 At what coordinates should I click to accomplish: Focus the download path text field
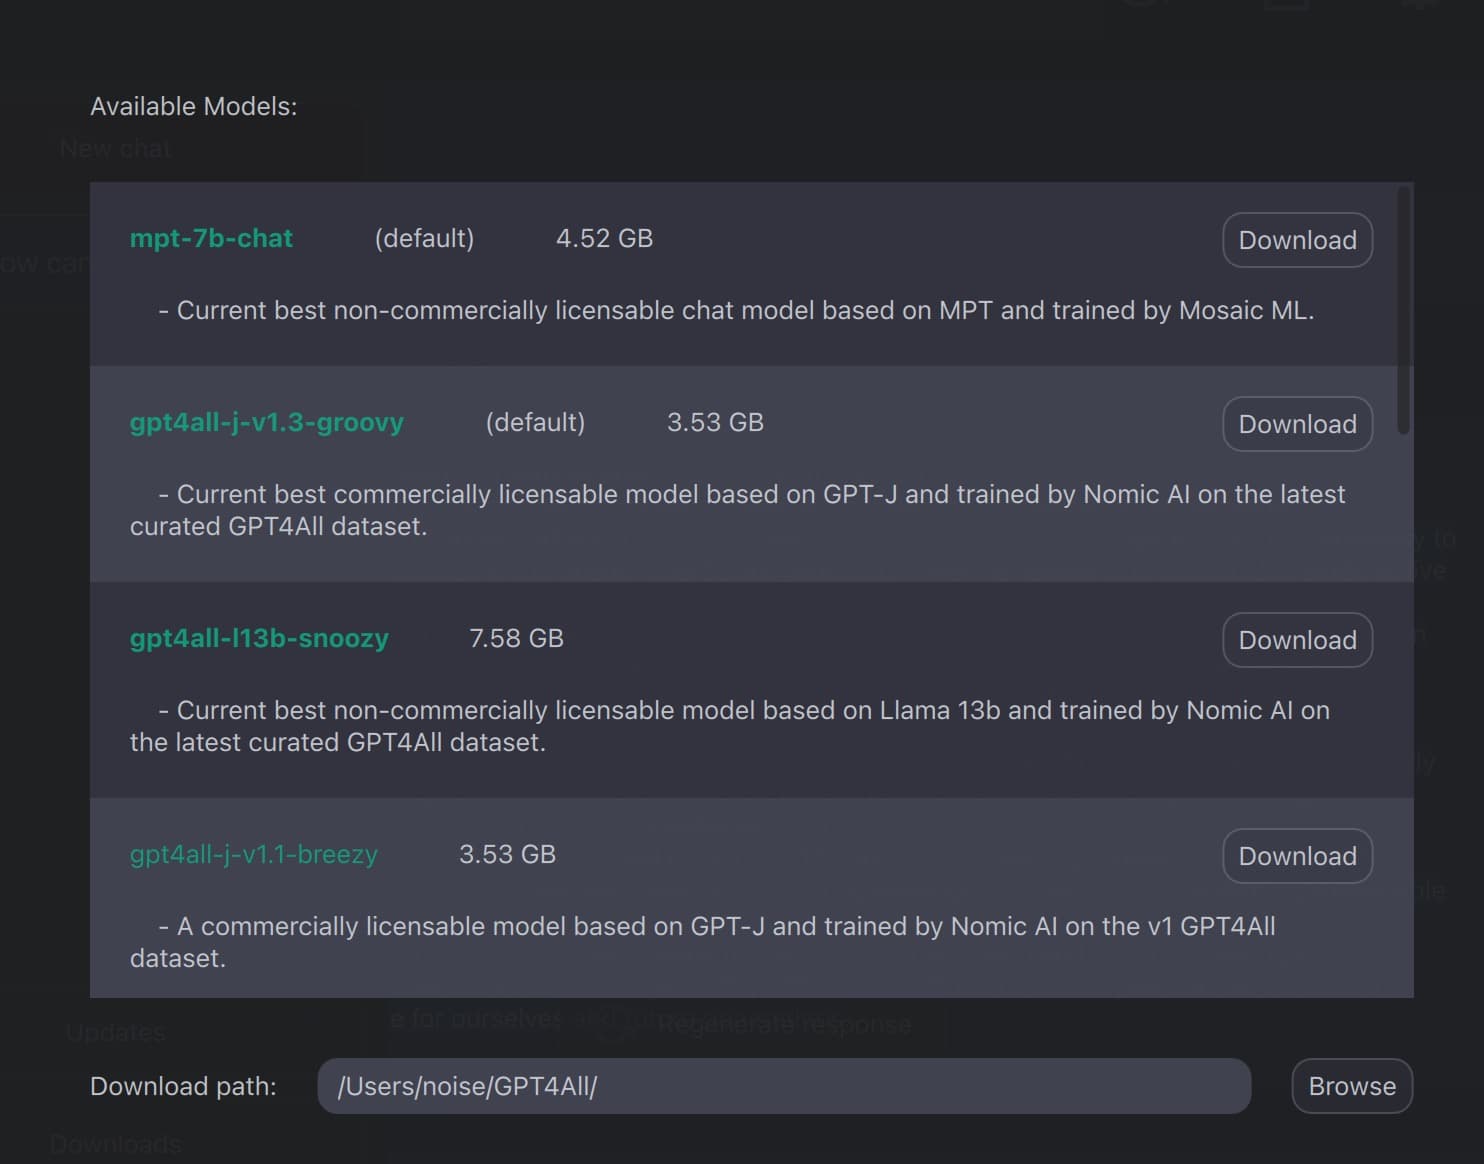pos(784,1086)
